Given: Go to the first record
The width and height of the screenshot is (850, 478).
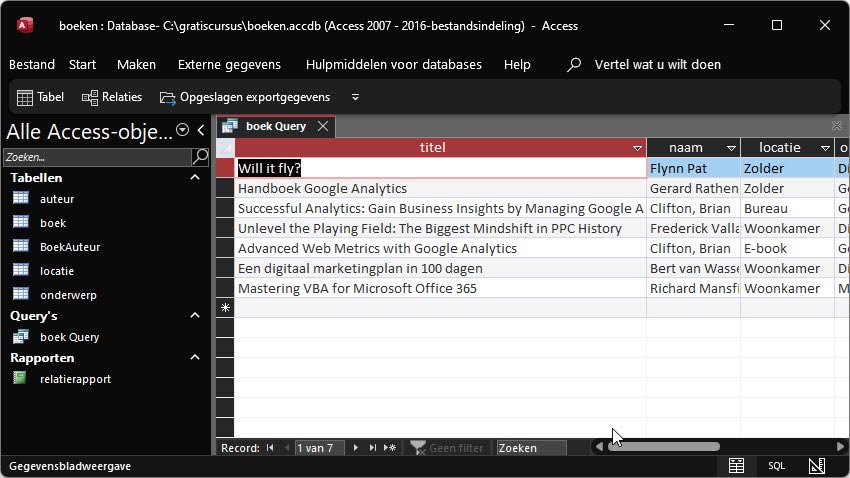Looking at the screenshot, I should tap(270, 448).
